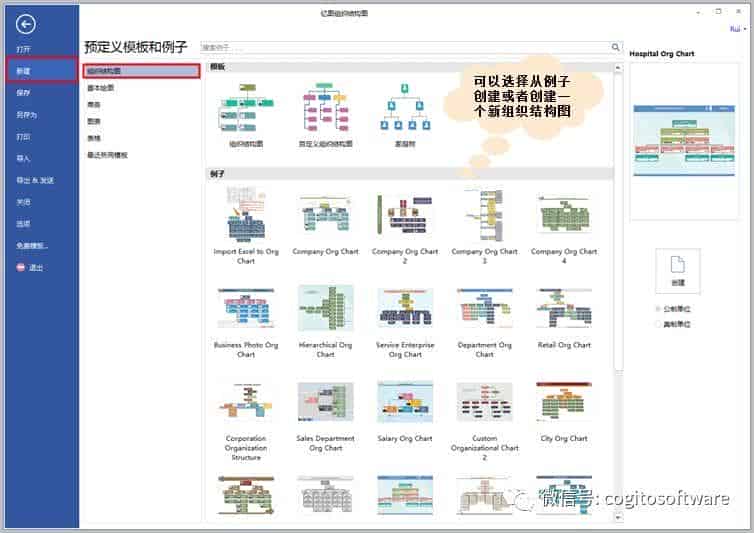Select the 美制单位 radio button
Image resolution: width=754 pixels, height=533 pixels.
pyautogui.click(x=657, y=324)
